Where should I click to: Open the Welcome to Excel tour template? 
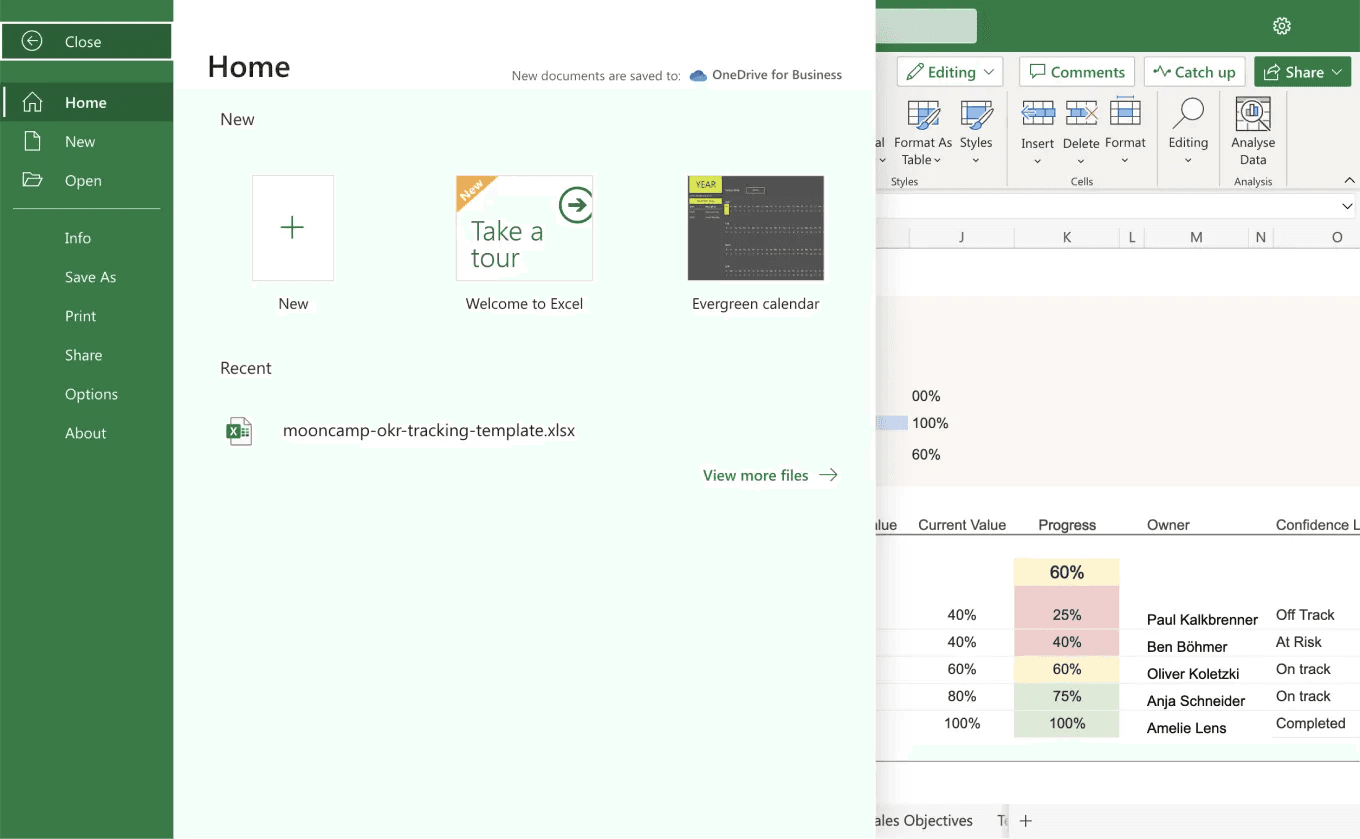coord(524,228)
